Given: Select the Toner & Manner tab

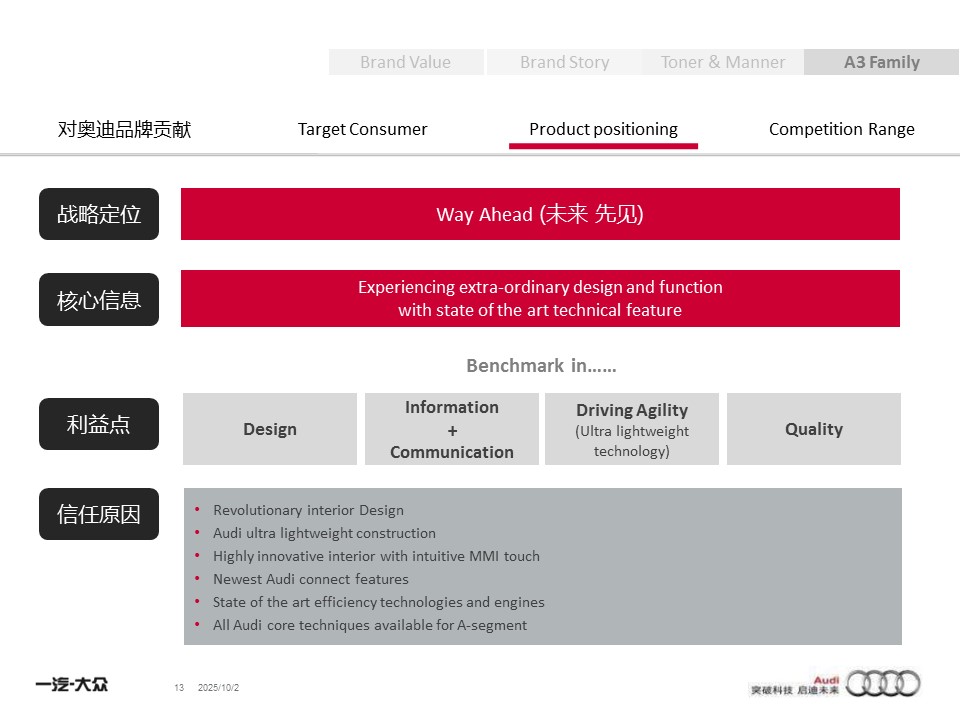Looking at the screenshot, I should (x=723, y=62).
